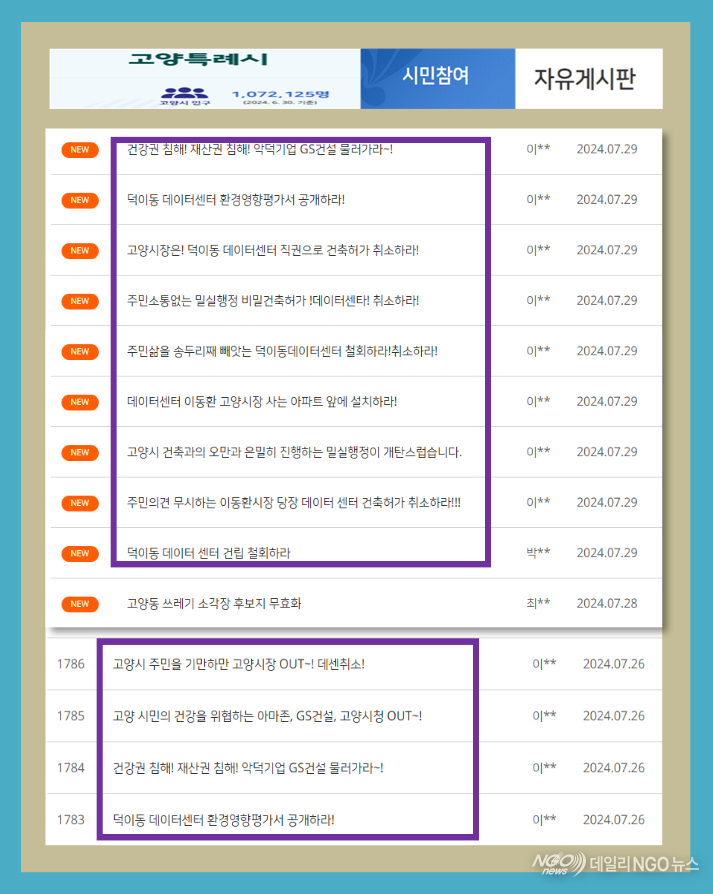Viewport: 713px width, 894px height.
Task: Open post 1783 덕이동 데이터센터 환경영향평가서 공개하라
Action: pos(224,820)
